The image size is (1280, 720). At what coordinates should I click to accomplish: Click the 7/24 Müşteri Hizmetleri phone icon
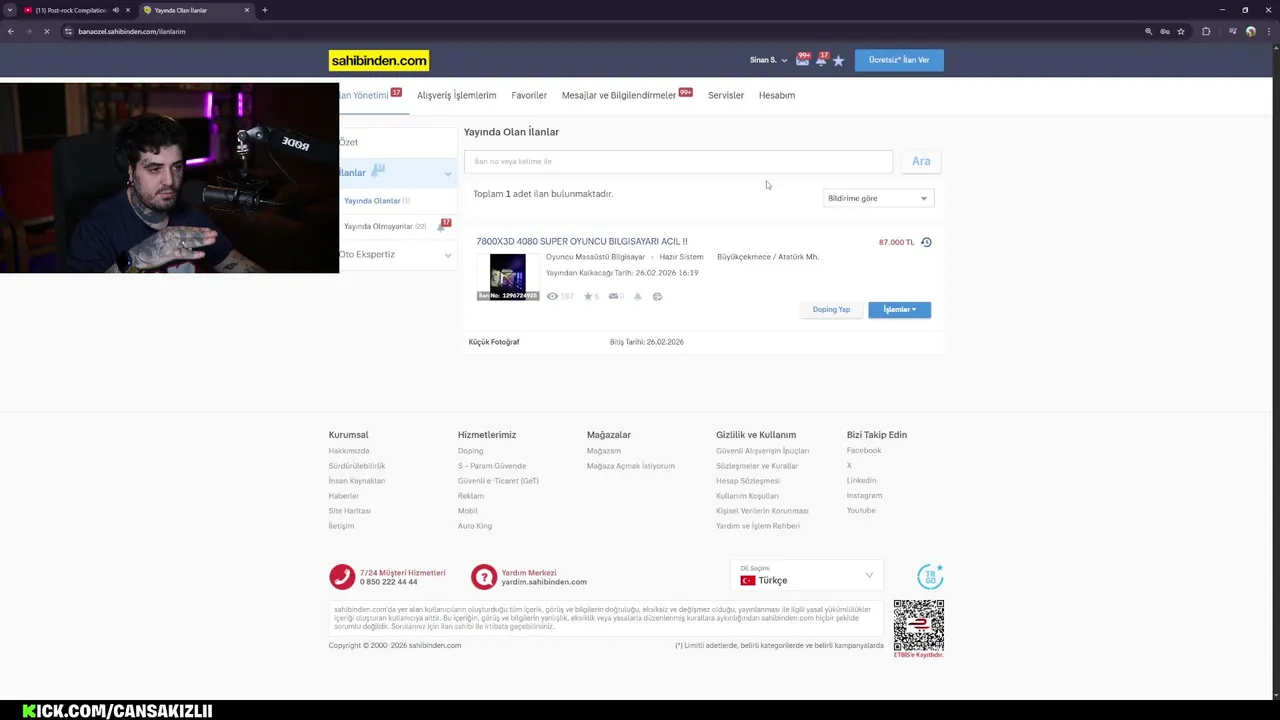pyautogui.click(x=342, y=577)
